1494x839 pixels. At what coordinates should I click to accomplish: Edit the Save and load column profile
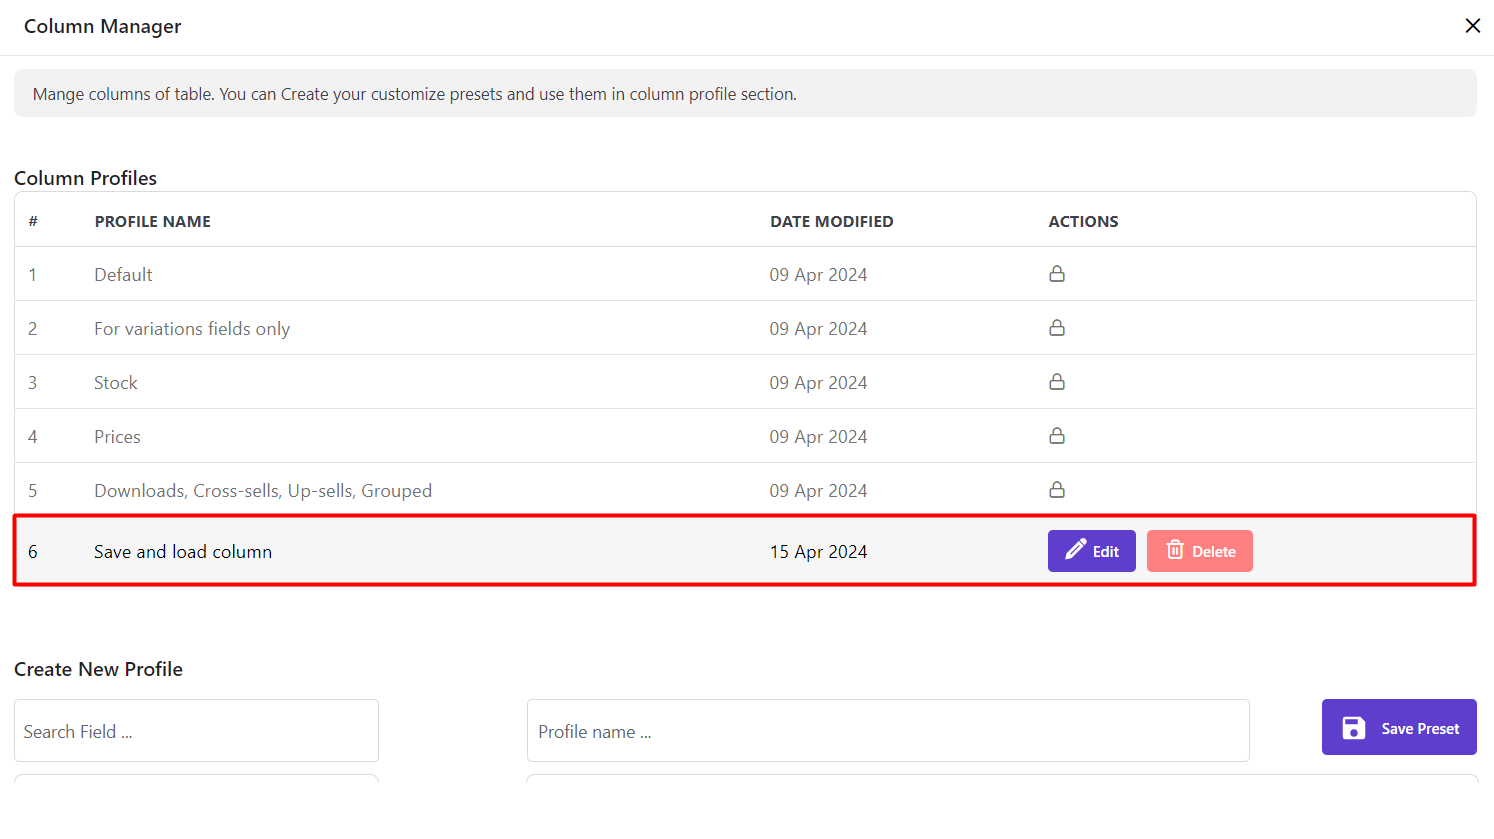tap(1091, 551)
